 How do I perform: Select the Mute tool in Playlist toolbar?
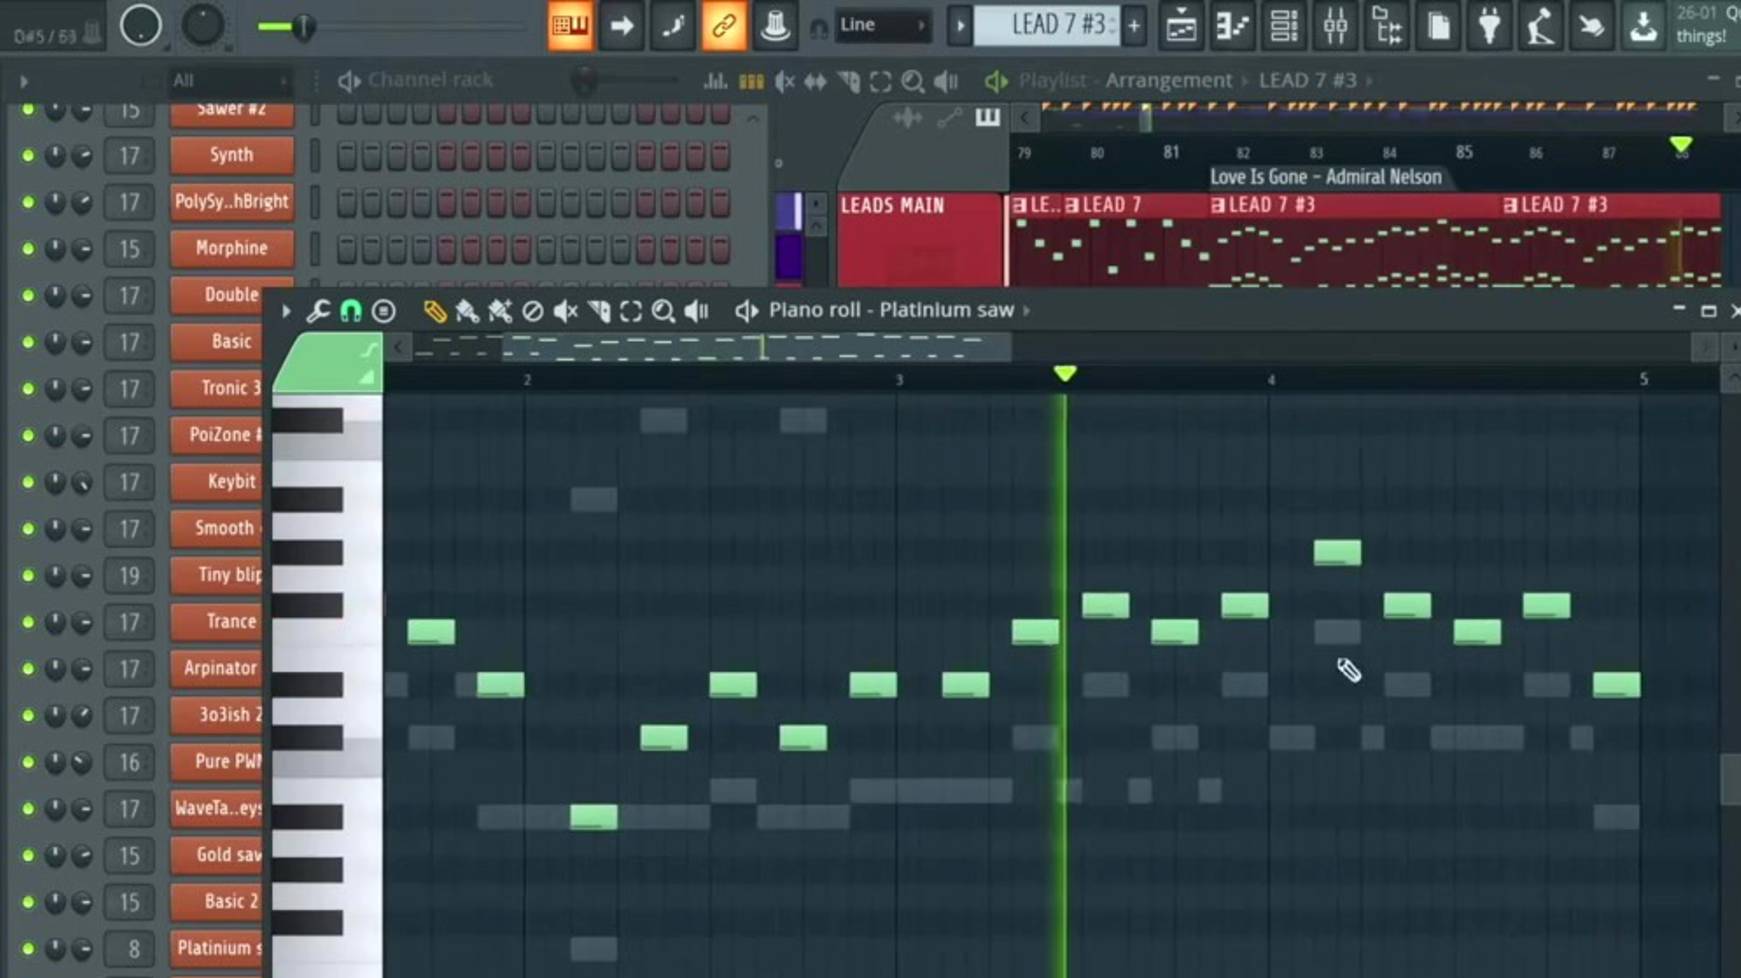785,81
